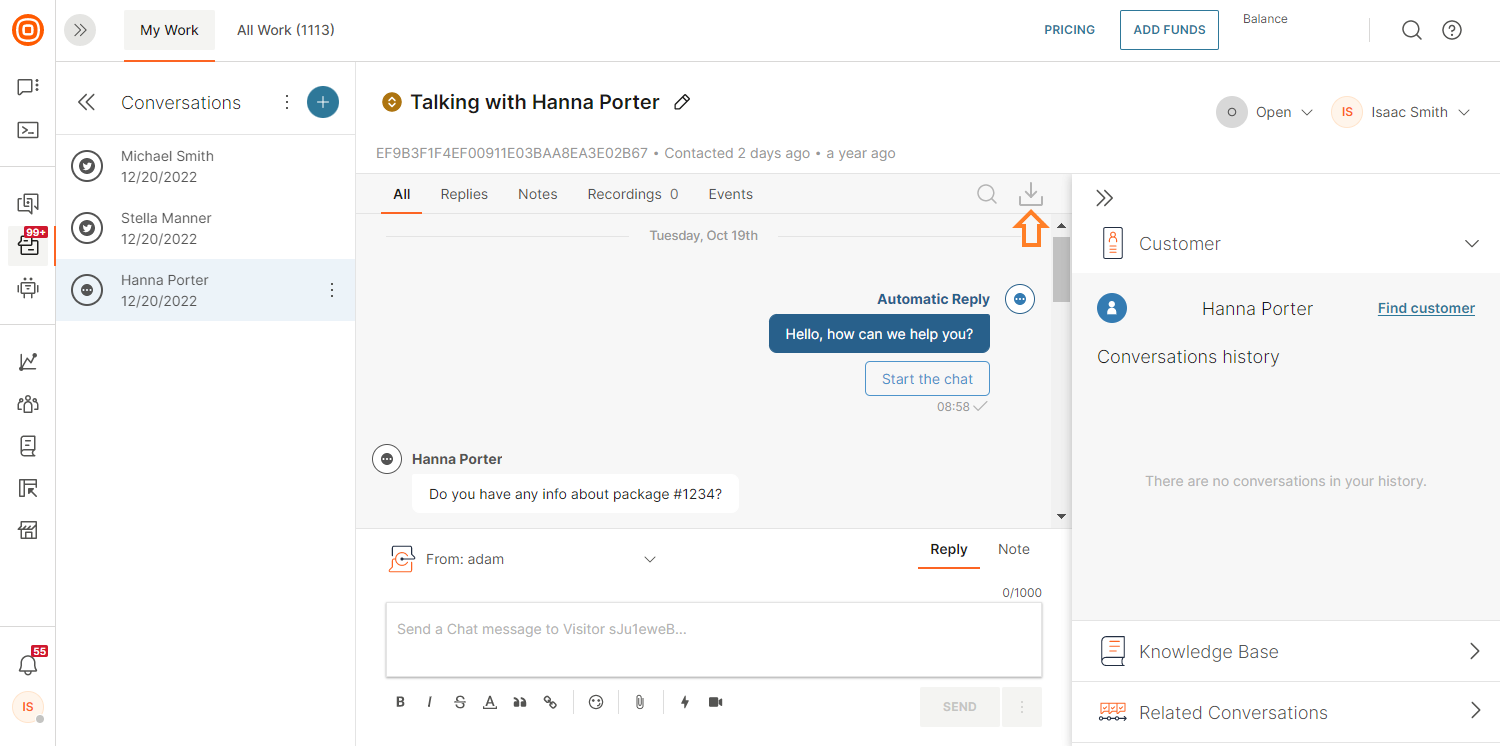Open the Isaac Smith assignee dropdown

1401,112
